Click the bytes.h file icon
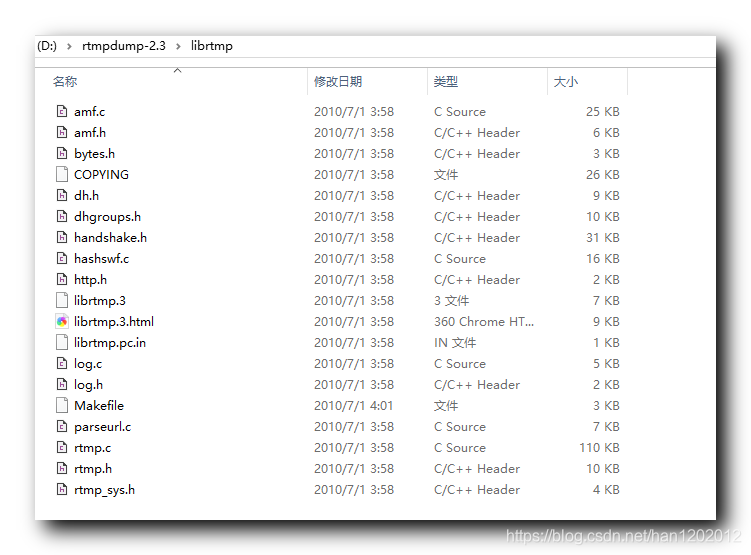751x555 pixels. click(x=62, y=154)
